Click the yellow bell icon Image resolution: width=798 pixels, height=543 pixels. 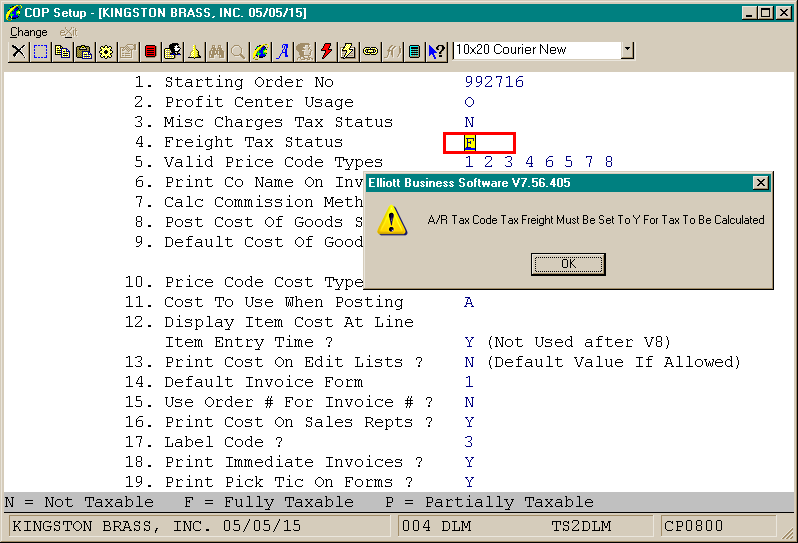point(194,51)
